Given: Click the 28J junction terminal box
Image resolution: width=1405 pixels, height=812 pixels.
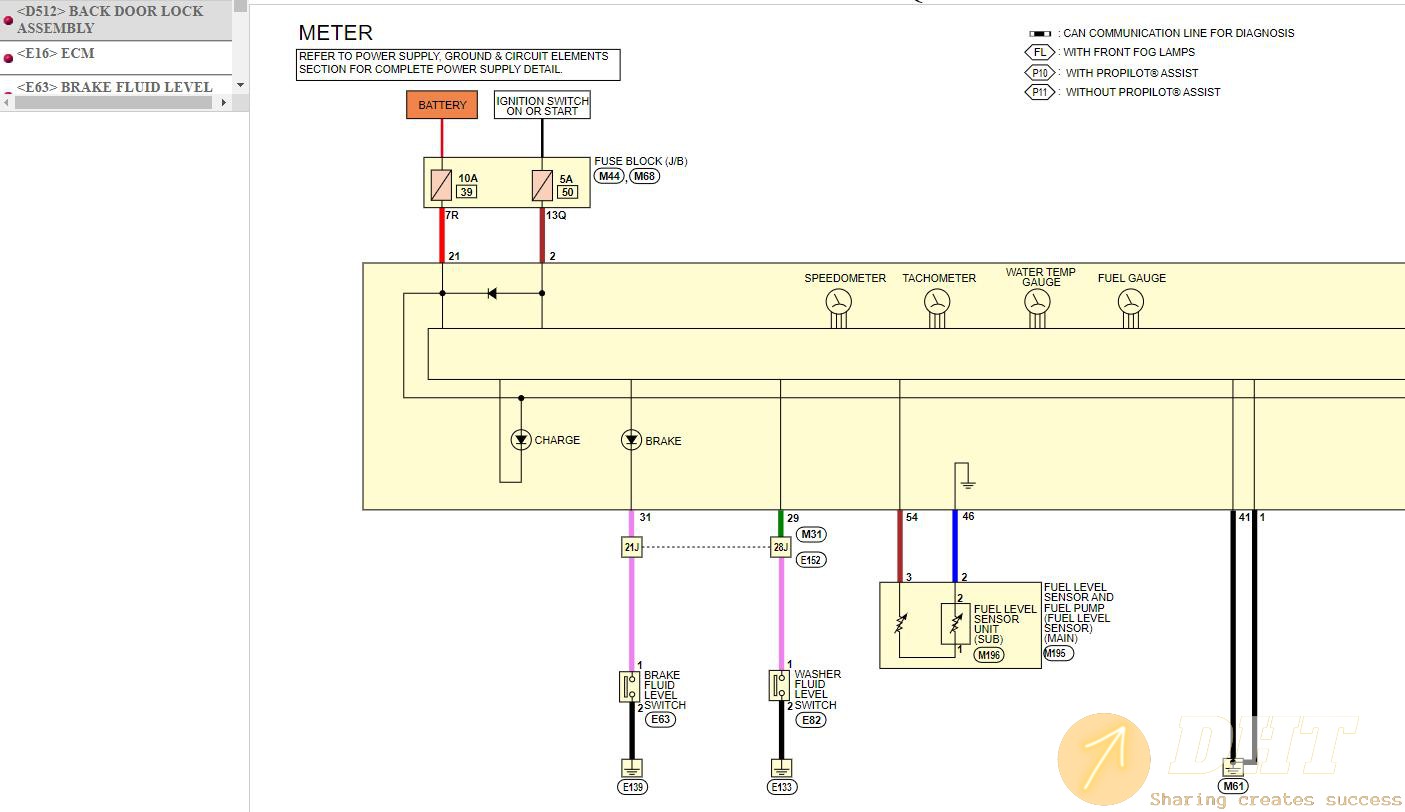Looking at the screenshot, I should click(781, 547).
